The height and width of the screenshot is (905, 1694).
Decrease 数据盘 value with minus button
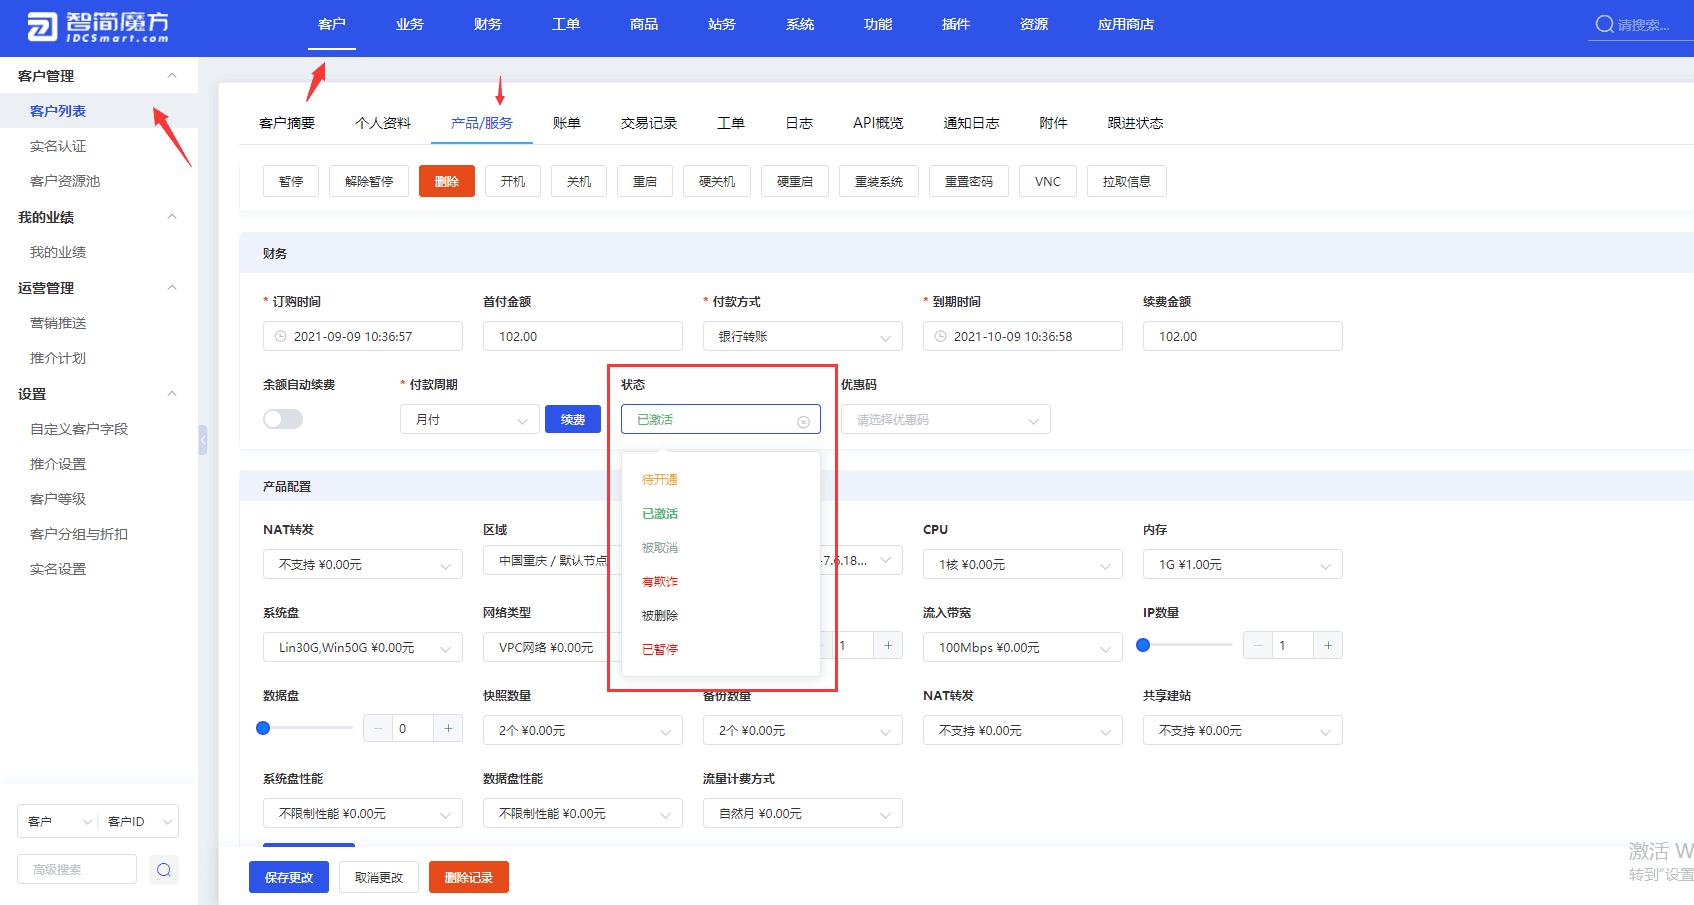(x=378, y=729)
